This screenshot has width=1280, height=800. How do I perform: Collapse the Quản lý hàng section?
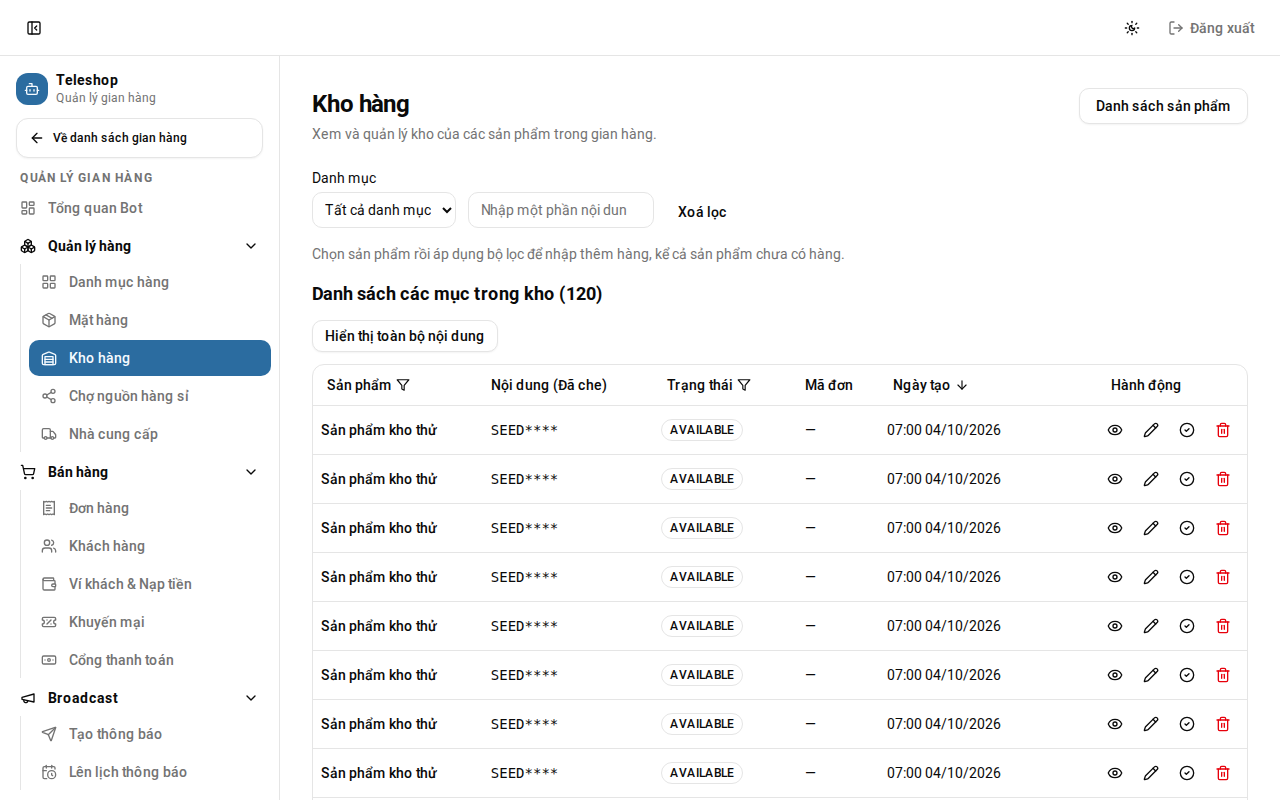tap(139, 246)
